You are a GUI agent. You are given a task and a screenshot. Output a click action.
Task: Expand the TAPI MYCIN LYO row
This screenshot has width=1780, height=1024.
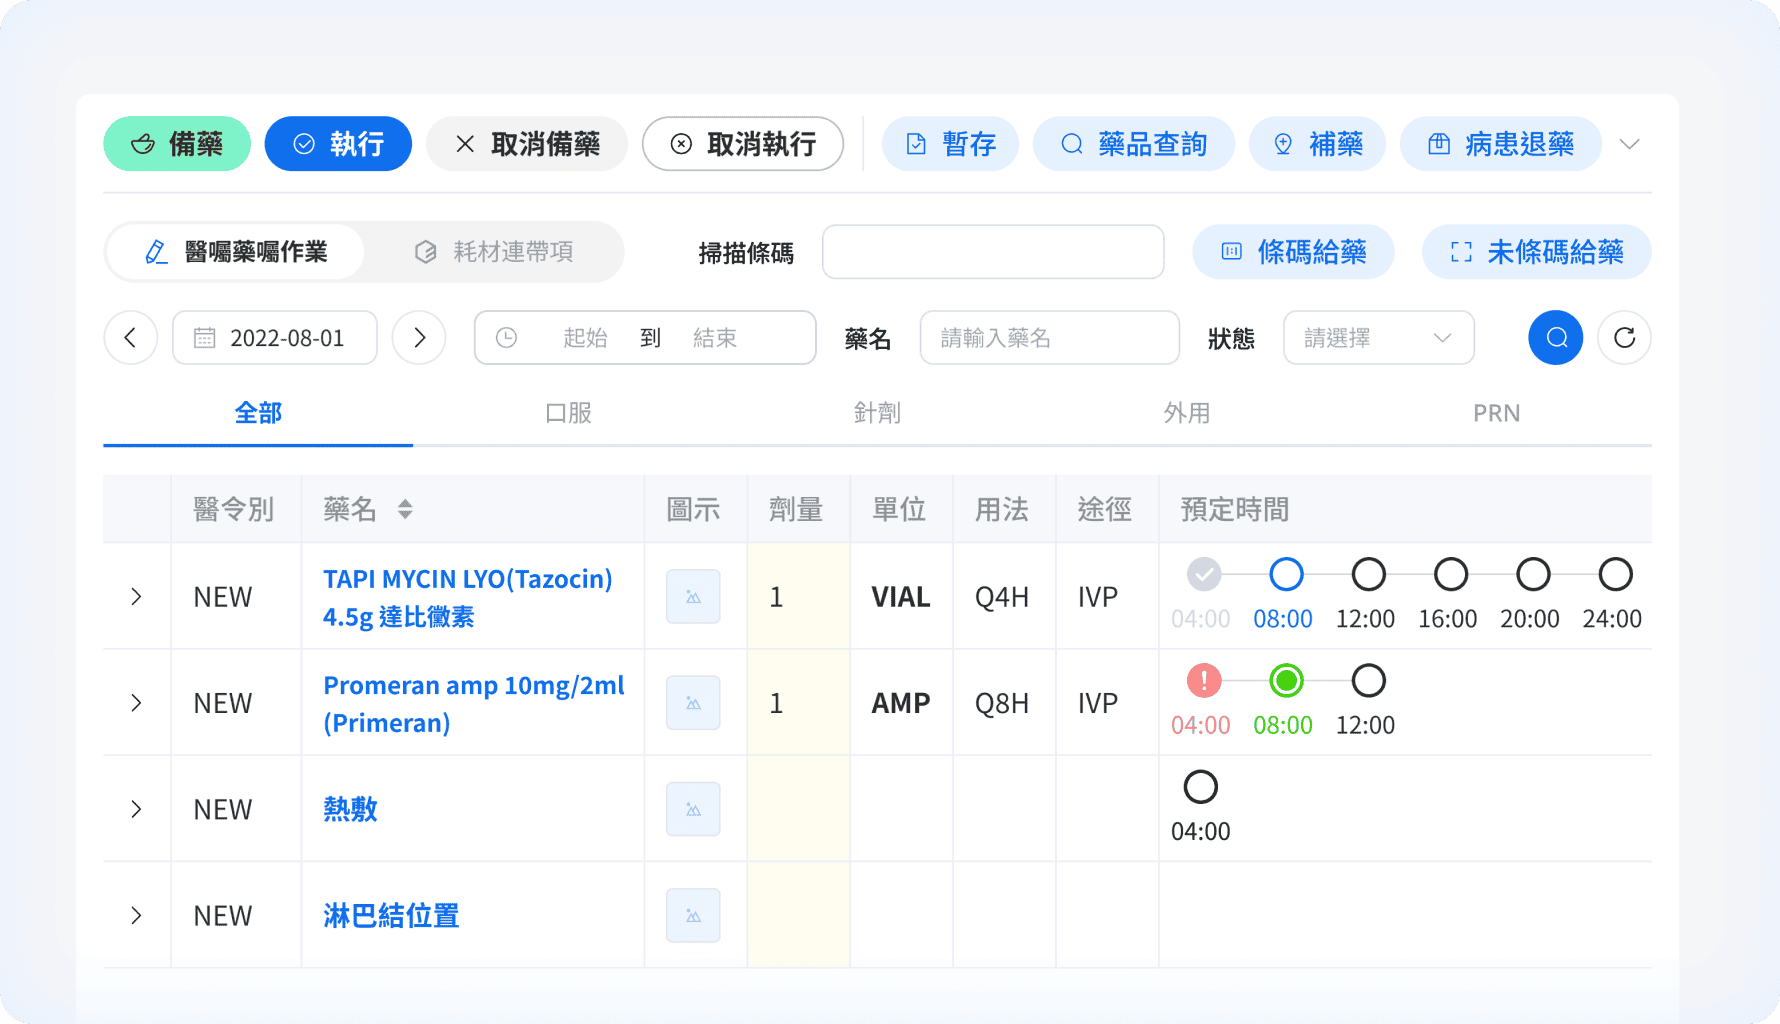click(x=137, y=597)
